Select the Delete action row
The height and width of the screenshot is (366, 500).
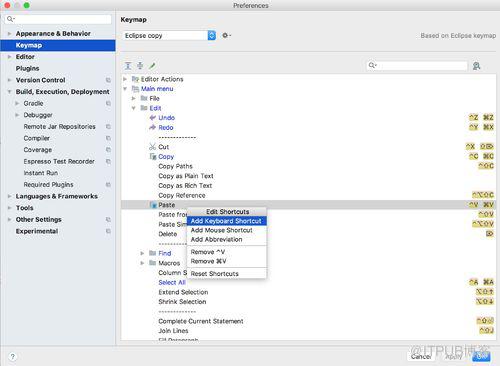pyautogui.click(x=308, y=234)
